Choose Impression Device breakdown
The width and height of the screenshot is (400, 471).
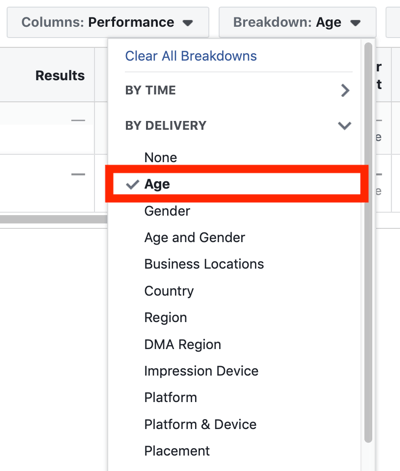click(201, 371)
